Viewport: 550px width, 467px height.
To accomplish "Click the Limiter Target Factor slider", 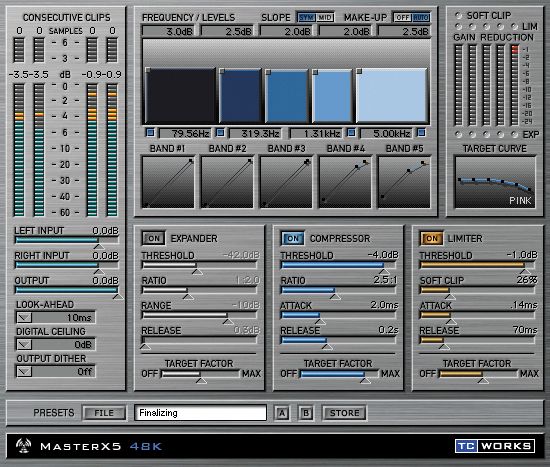I will click(478, 374).
